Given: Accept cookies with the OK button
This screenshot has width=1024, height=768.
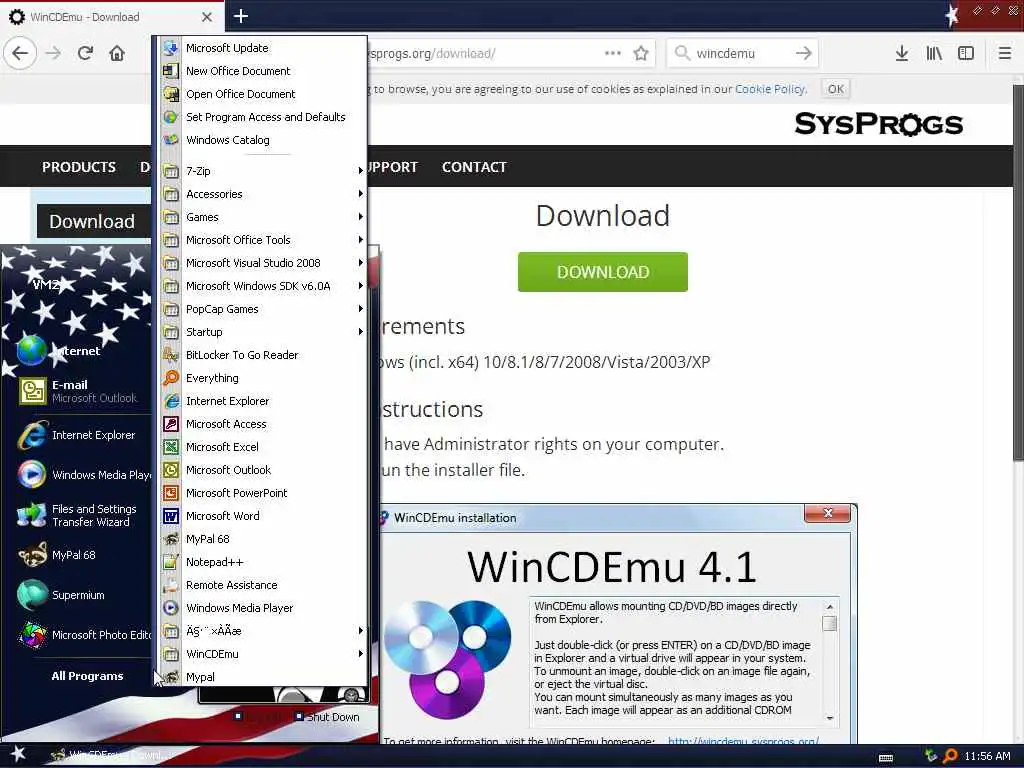Looking at the screenshot, I should [835, 89].
